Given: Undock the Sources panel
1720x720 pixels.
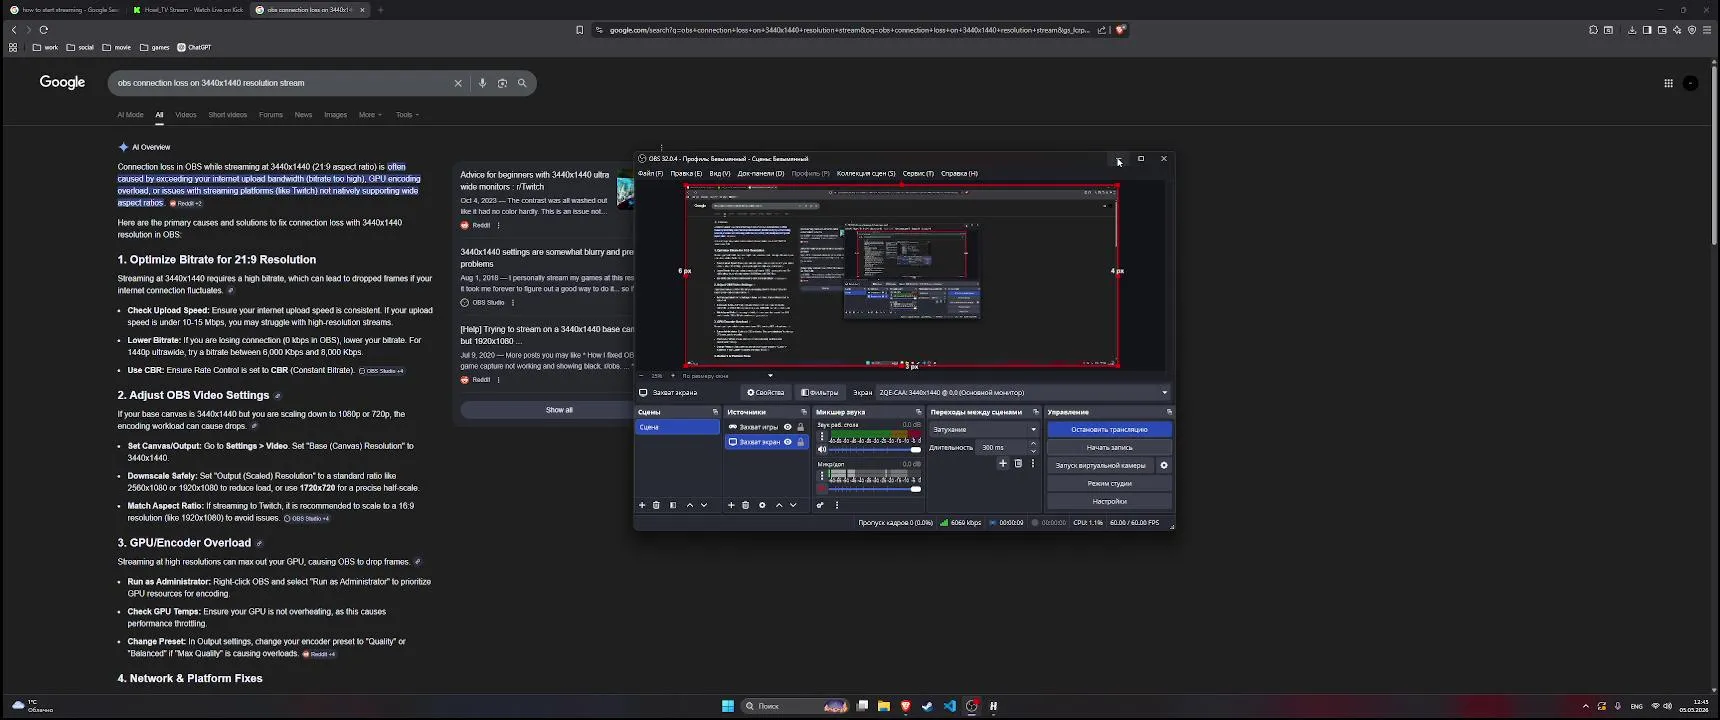Looking at the screenshot, I should coord(803,412).
